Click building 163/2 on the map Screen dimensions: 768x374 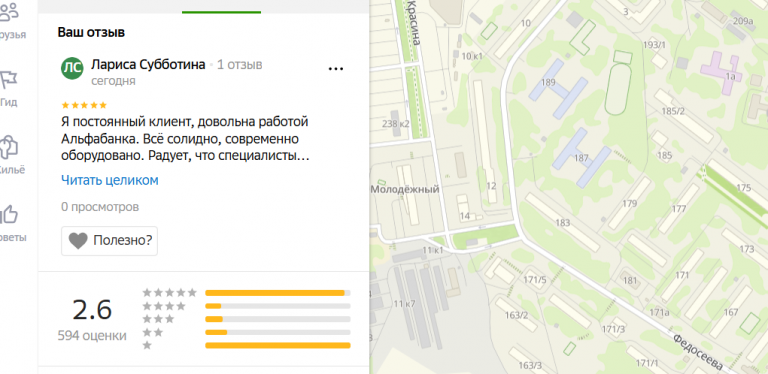[517, 315]
